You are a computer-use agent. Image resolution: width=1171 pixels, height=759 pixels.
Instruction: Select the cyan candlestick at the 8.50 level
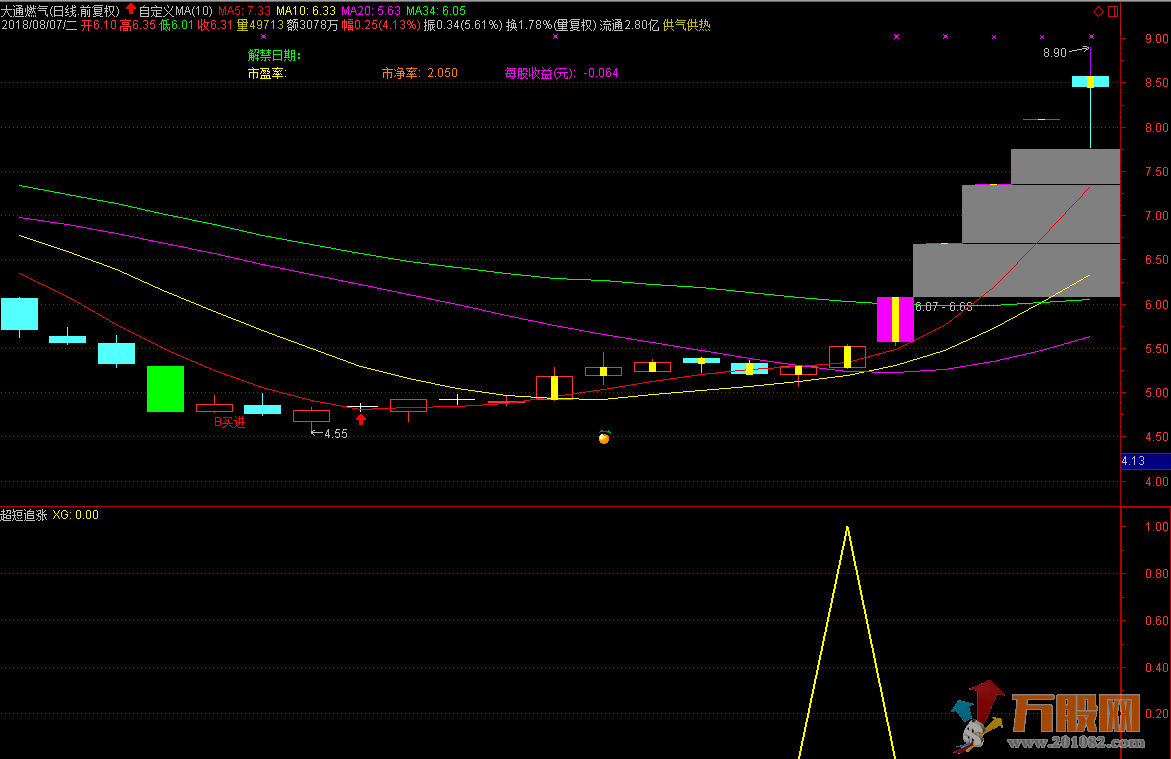pos(1090,81)
